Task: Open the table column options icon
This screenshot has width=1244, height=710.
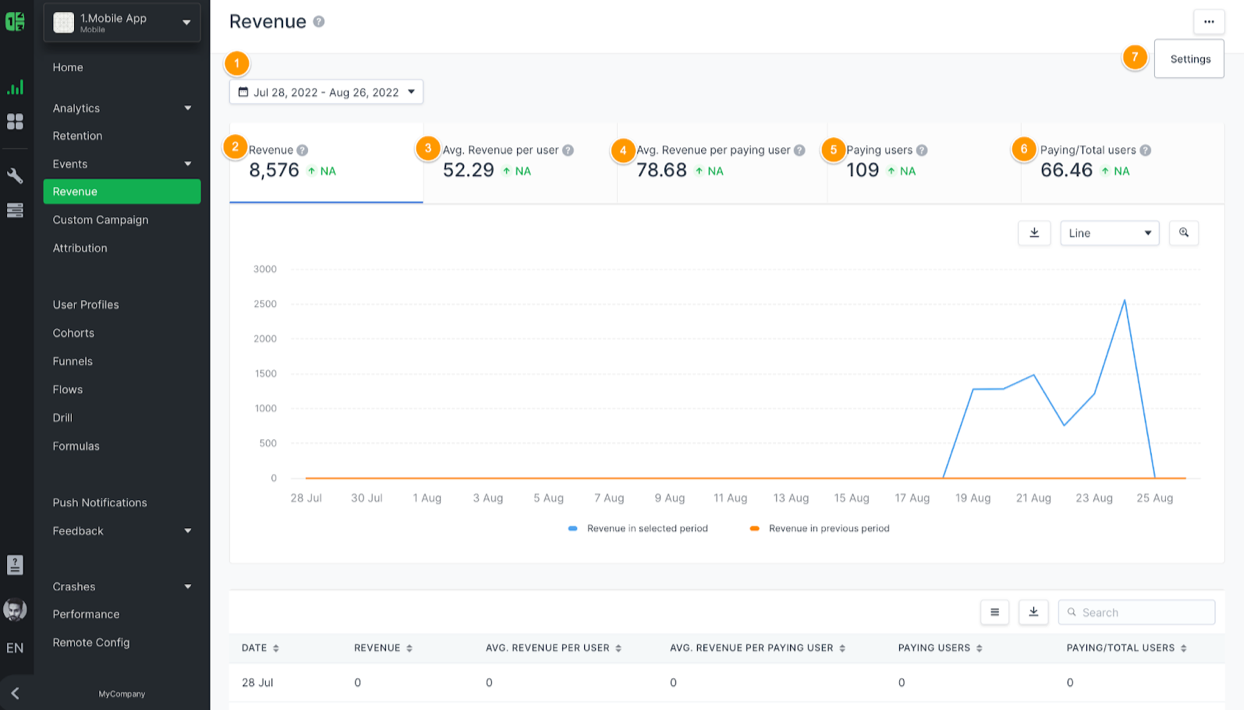Action: pos(994,611)
